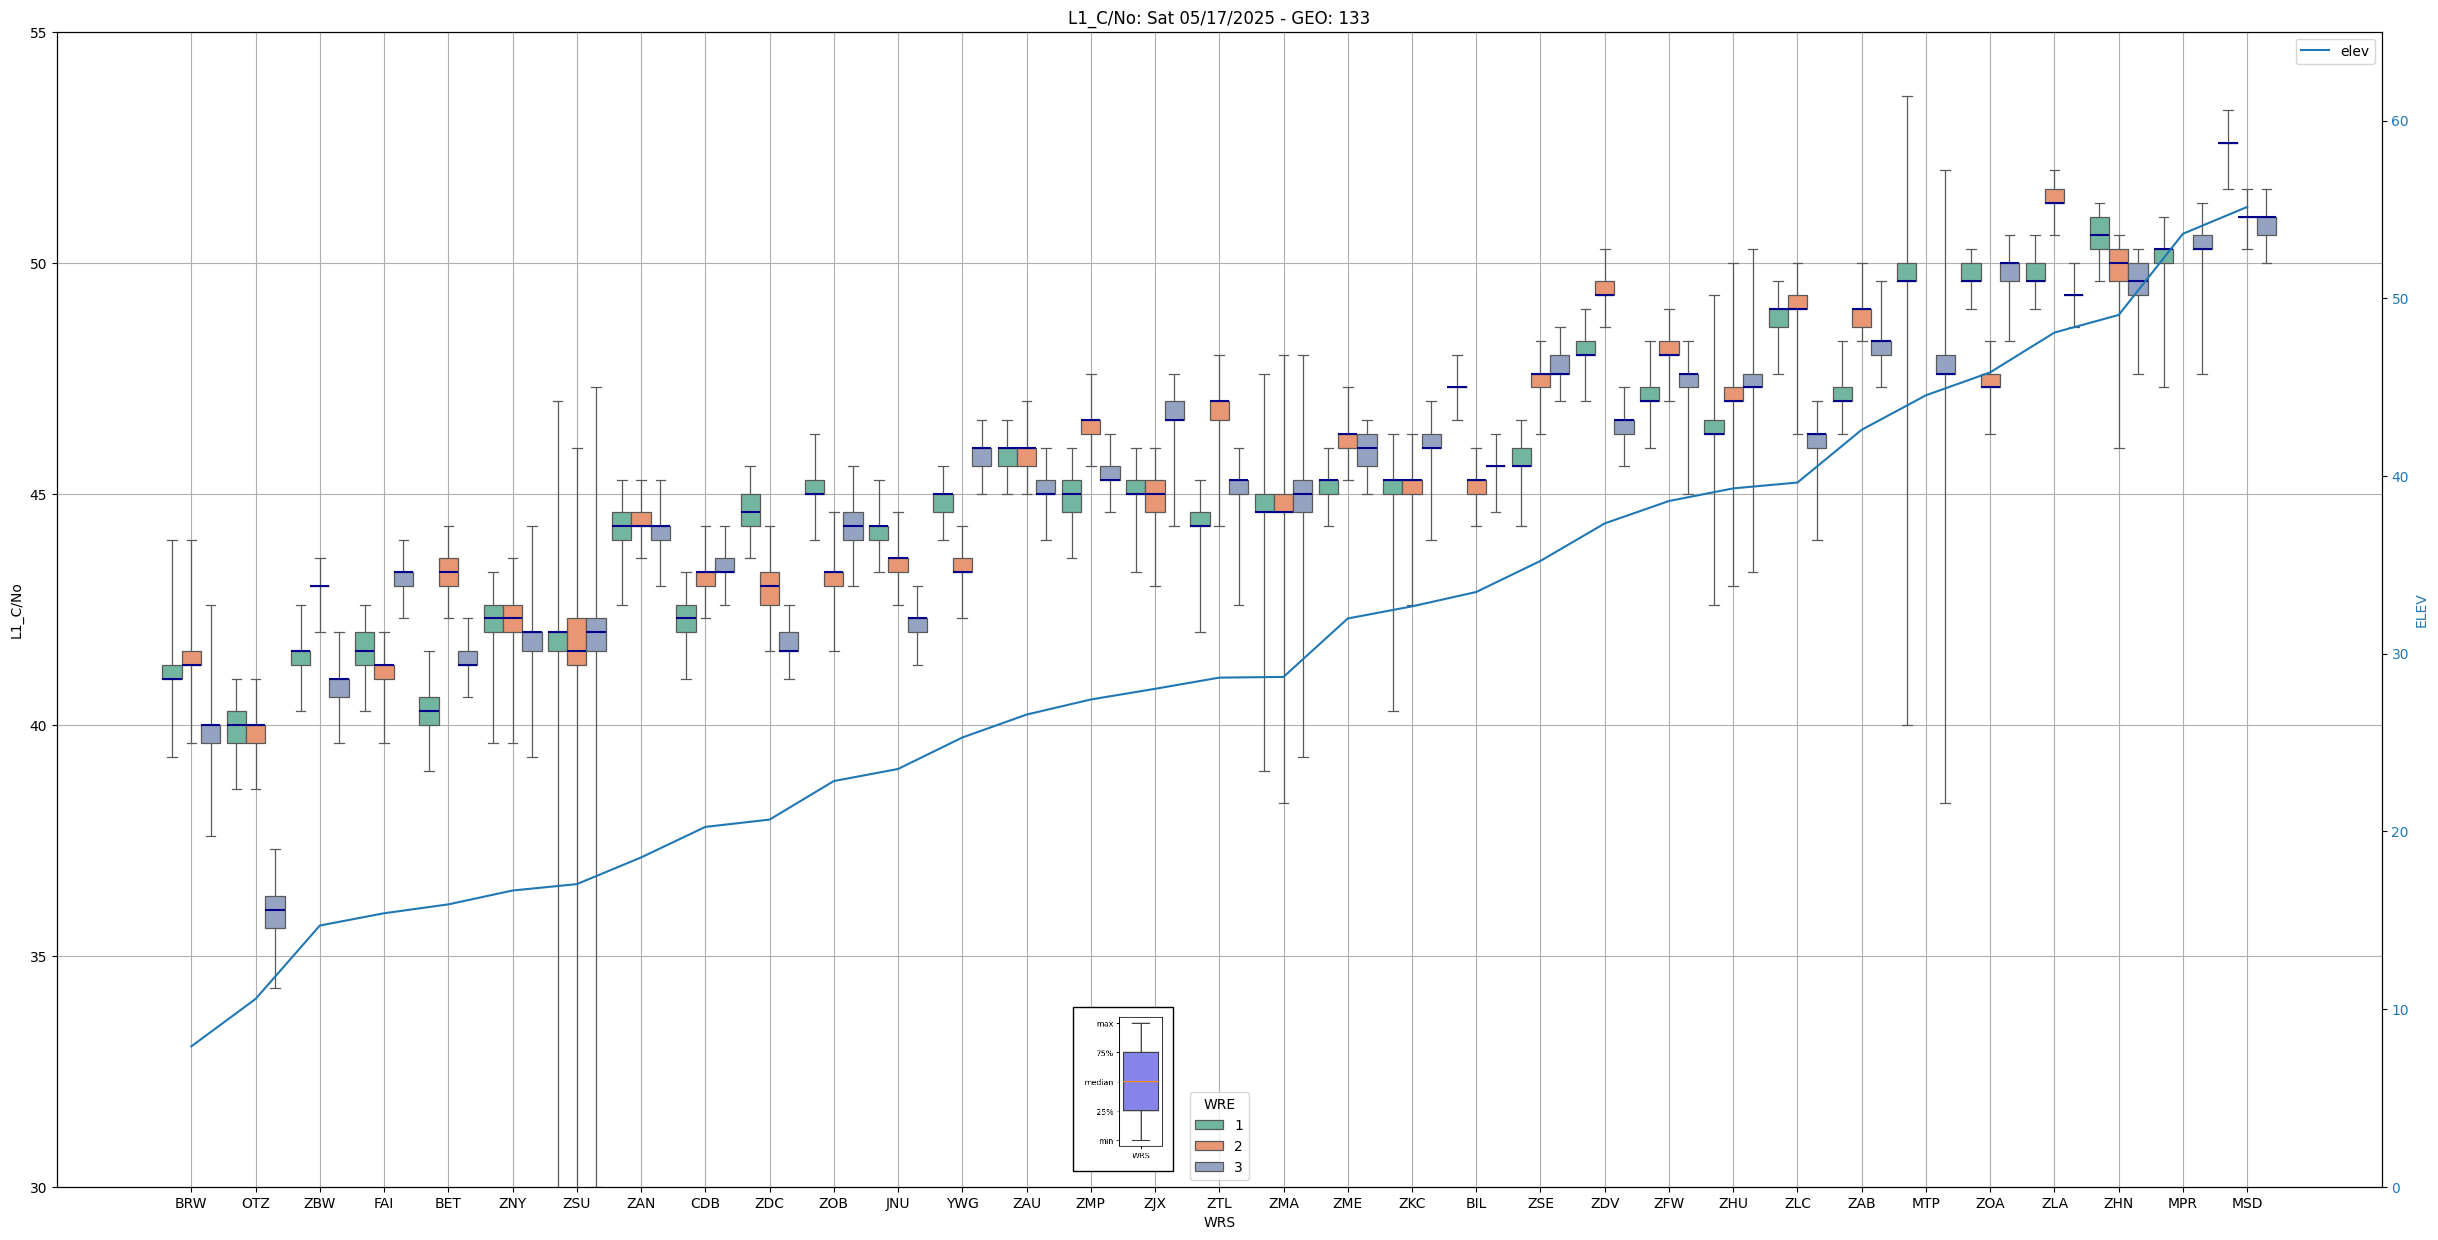2438x1240 pixels.
Task: Click the OTZ blue-gray low outlier box
Action: (275, 912)
